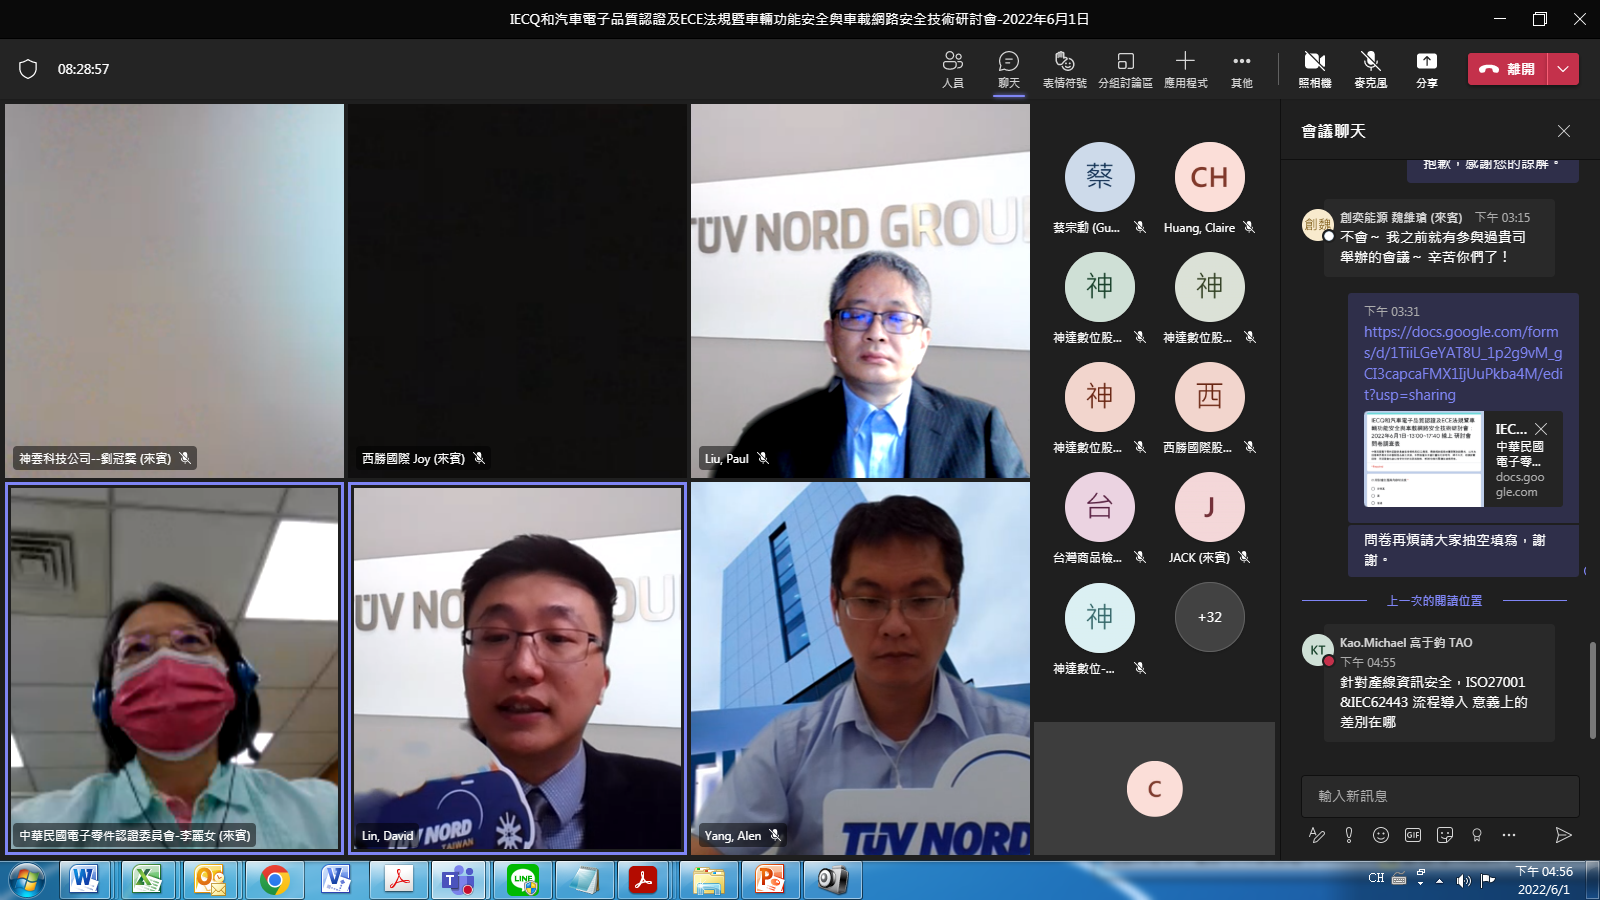Close the meeting chat (會議聊天) panel

[1564, 131]
